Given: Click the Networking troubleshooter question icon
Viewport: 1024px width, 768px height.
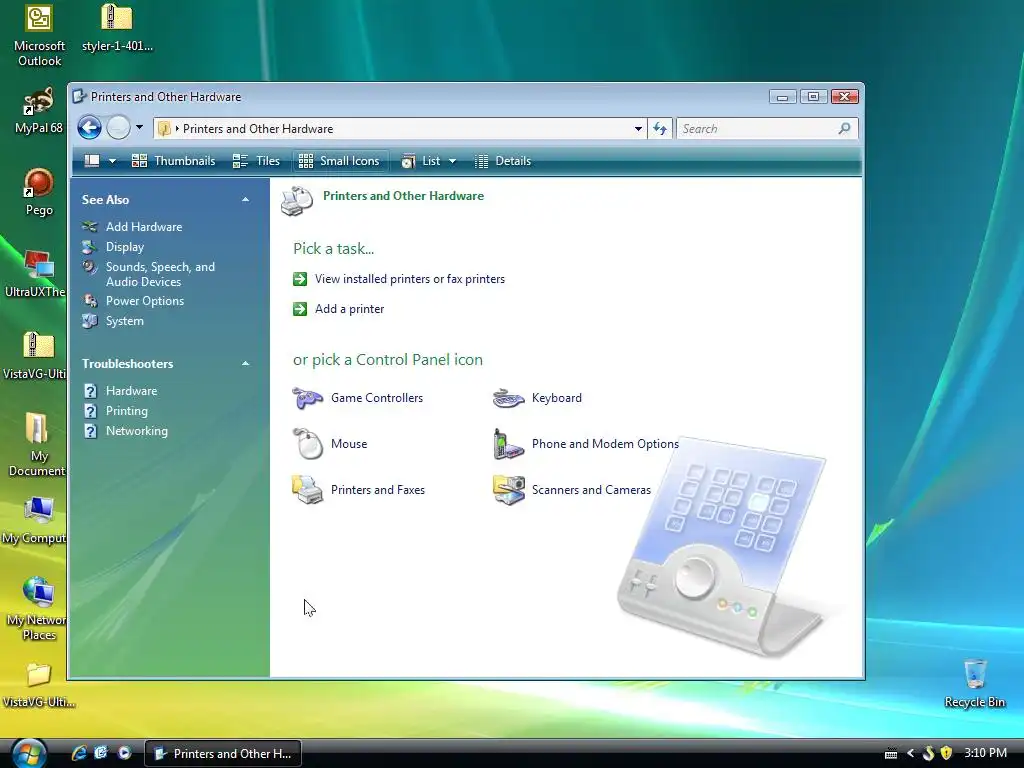Looking at the screenshot, I should coord(90,431).
